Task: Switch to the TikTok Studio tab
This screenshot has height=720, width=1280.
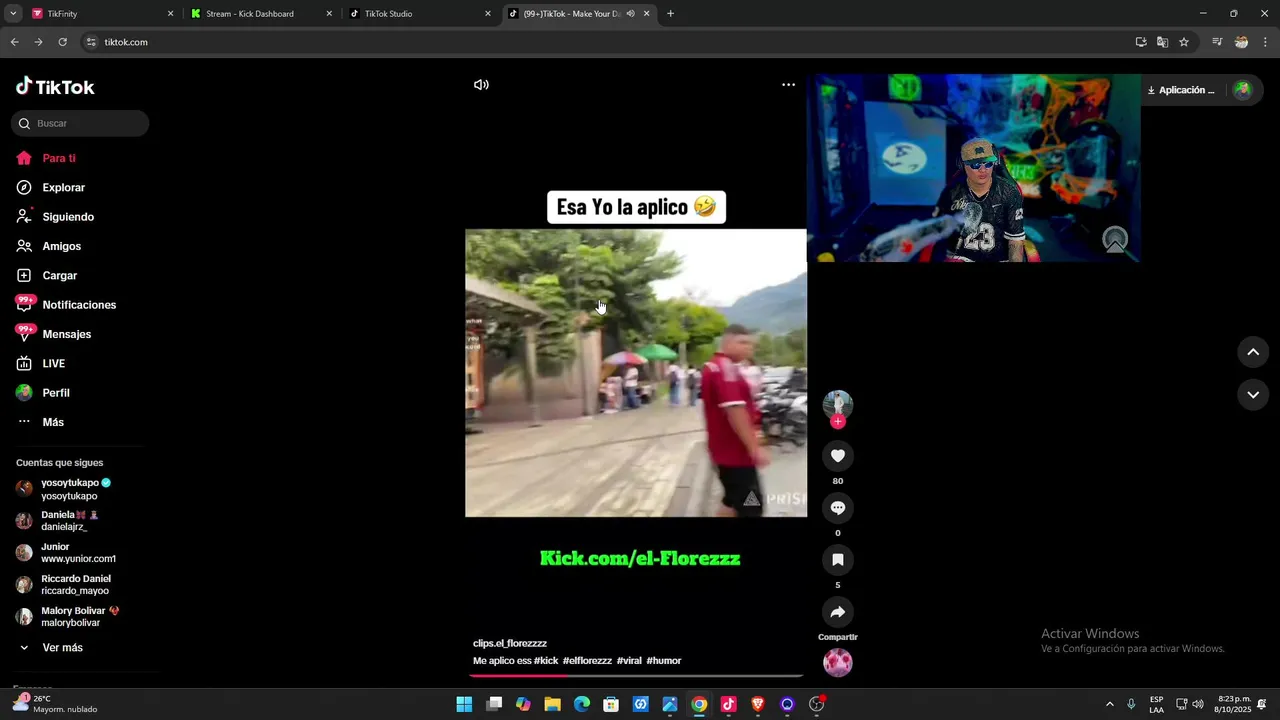Action: tap(419, 14)
